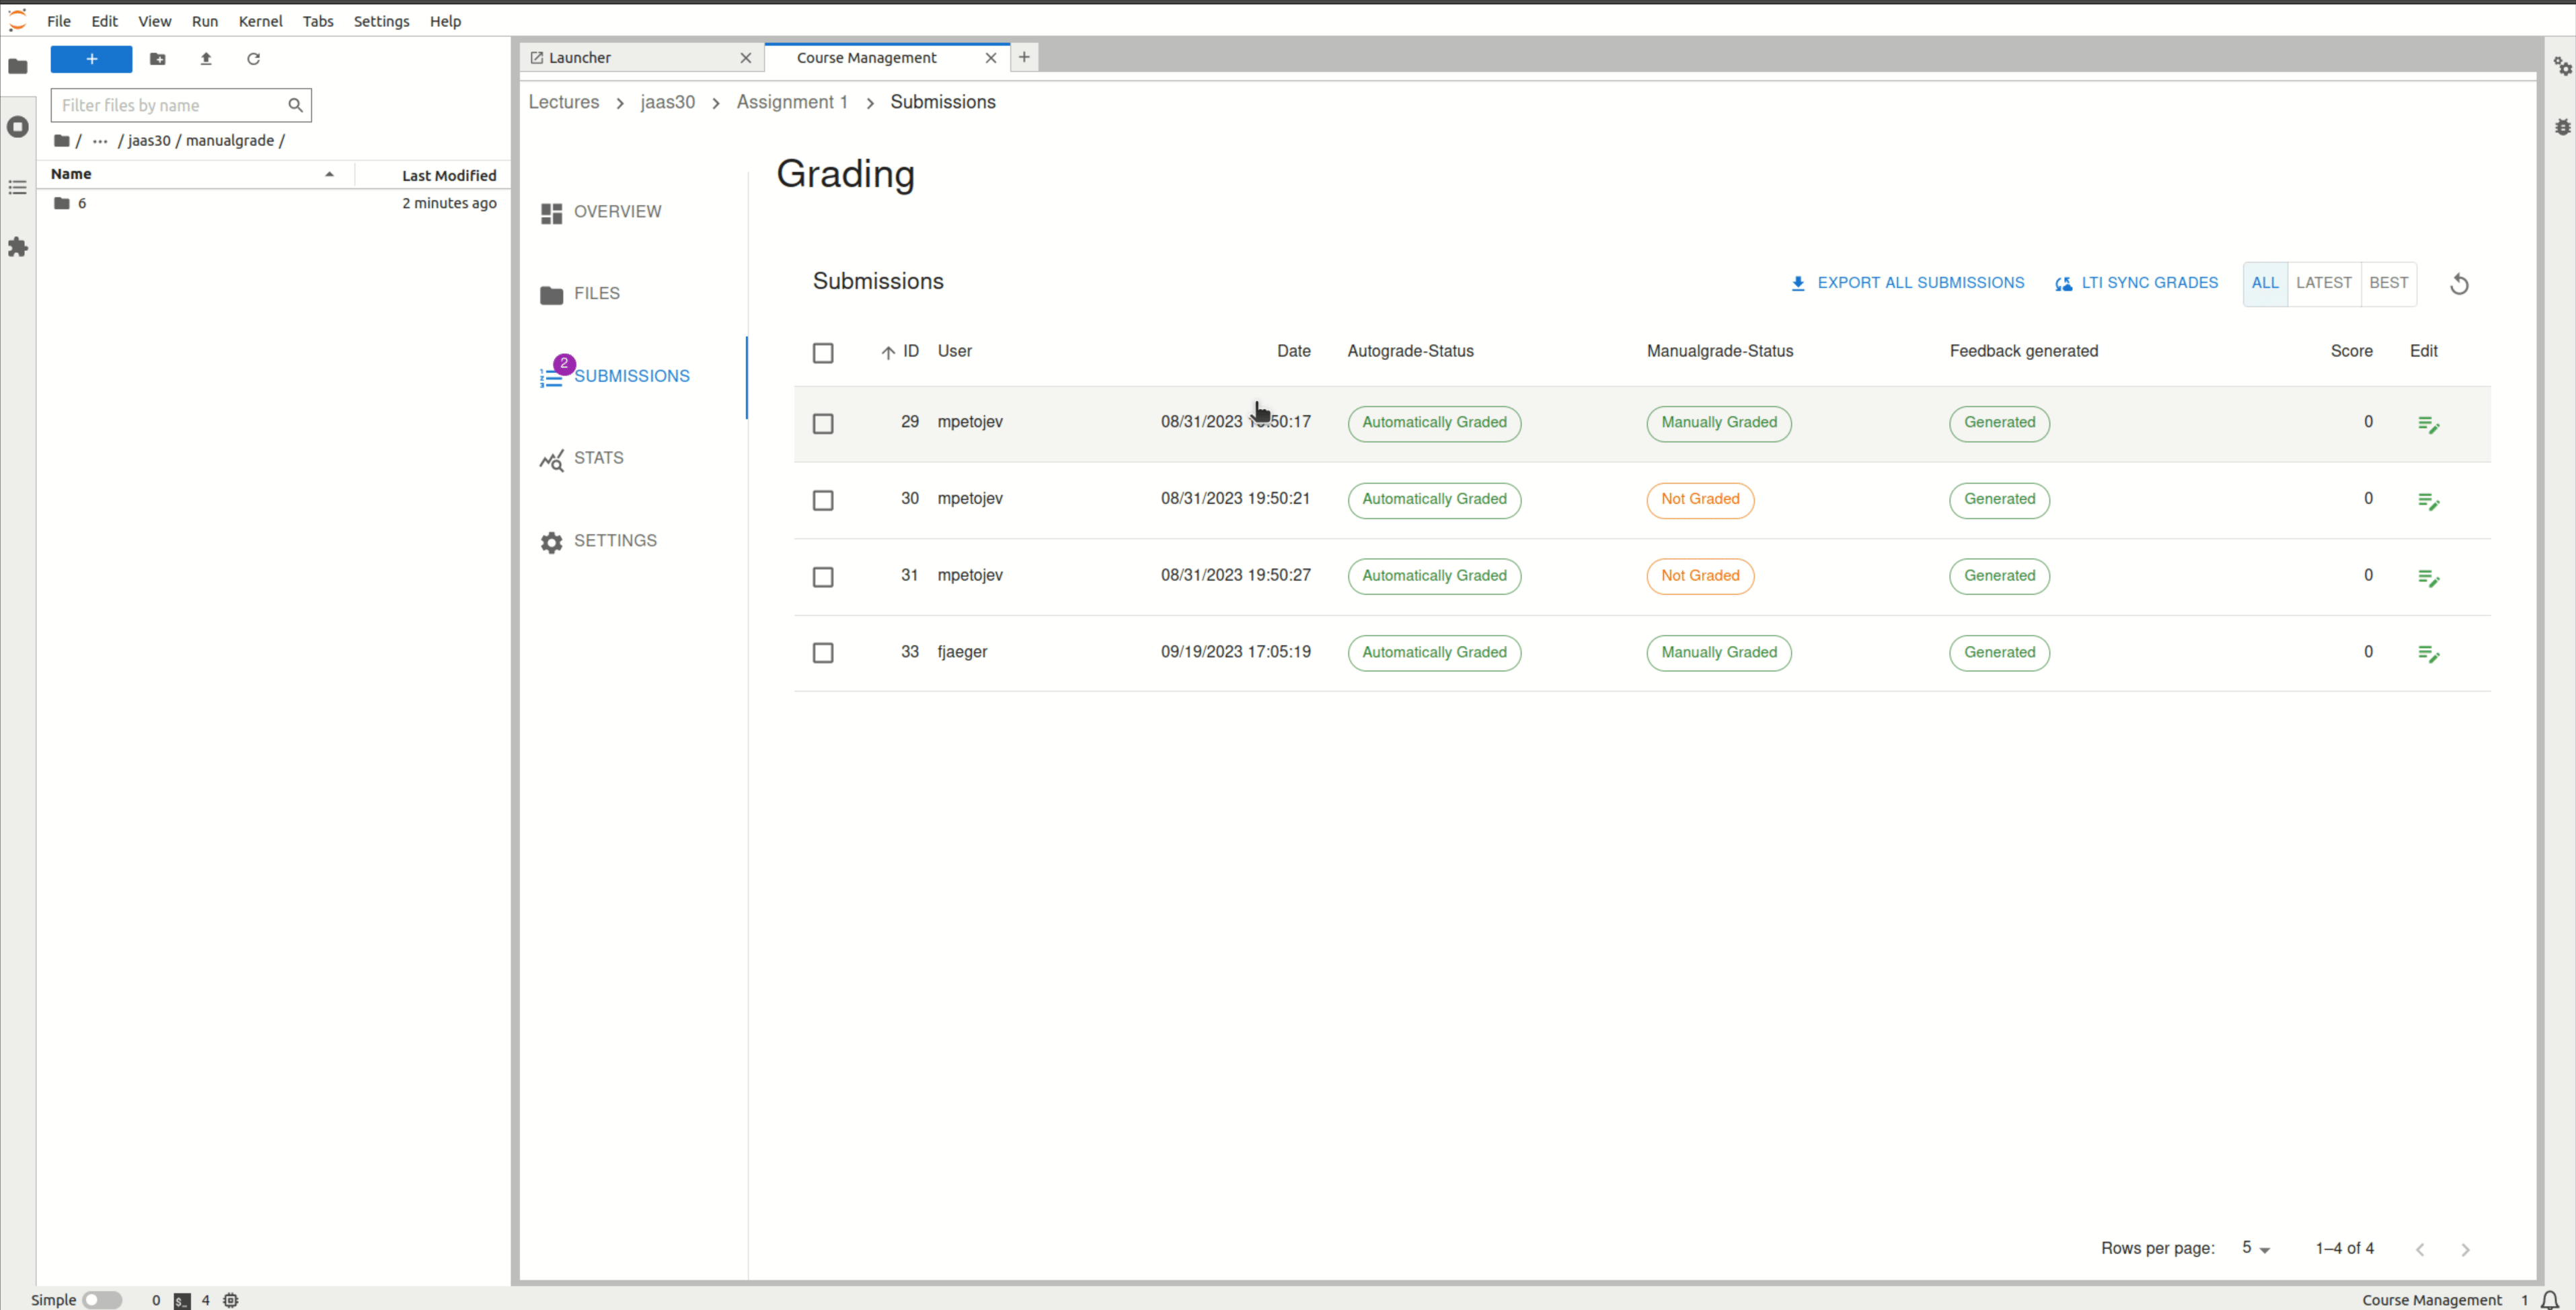Open rows per page dropdown
Screen dimensions: 2576x1310
2255,1248
